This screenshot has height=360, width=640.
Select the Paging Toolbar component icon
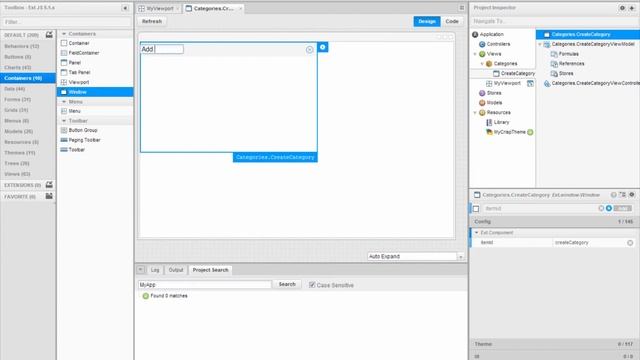(x=64, y=140)
